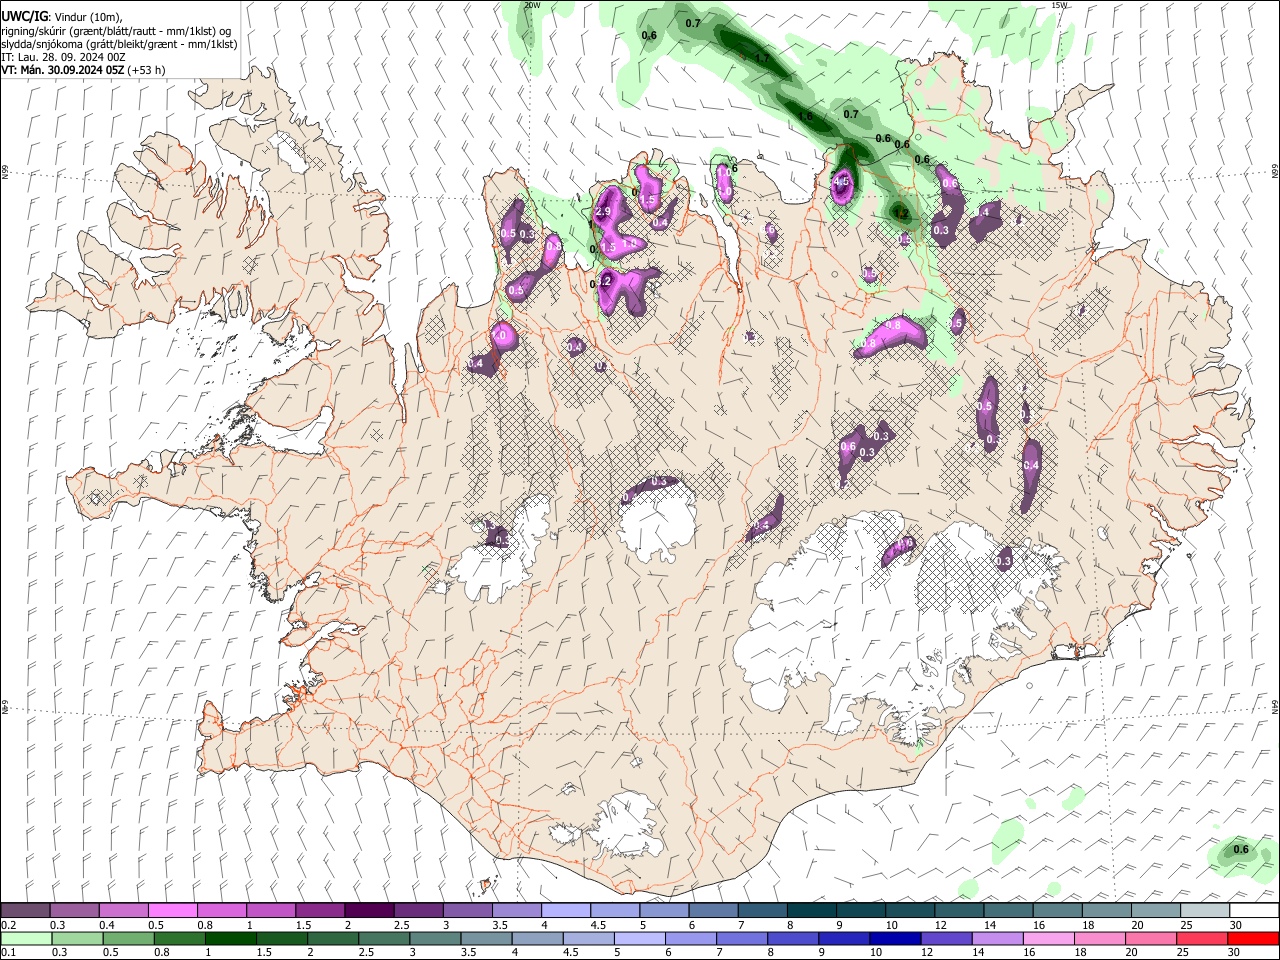Click the 9 swatch in lower rain legend row
Viewport: 1280px width, 960px height.
point(843,938)
